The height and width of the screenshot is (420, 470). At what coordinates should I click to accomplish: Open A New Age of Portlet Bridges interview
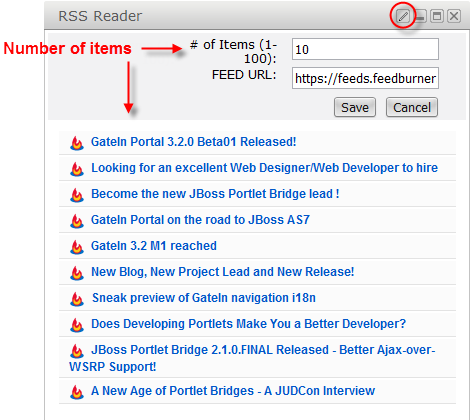(233, 391)
